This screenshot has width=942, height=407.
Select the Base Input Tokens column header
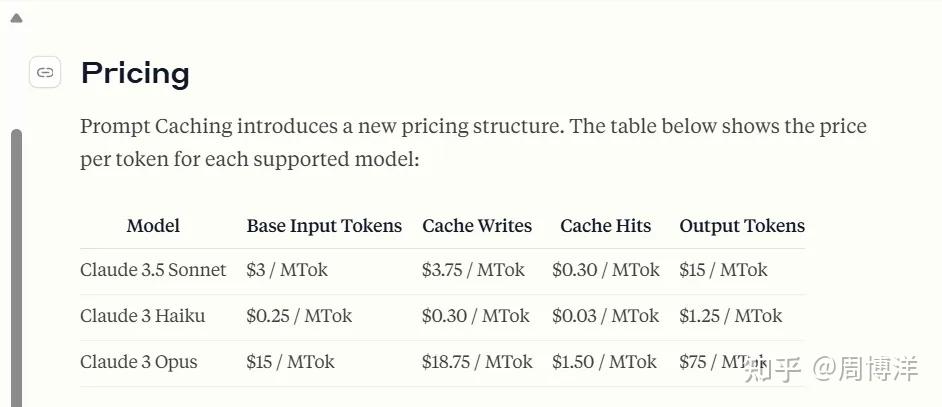point(324,226)
